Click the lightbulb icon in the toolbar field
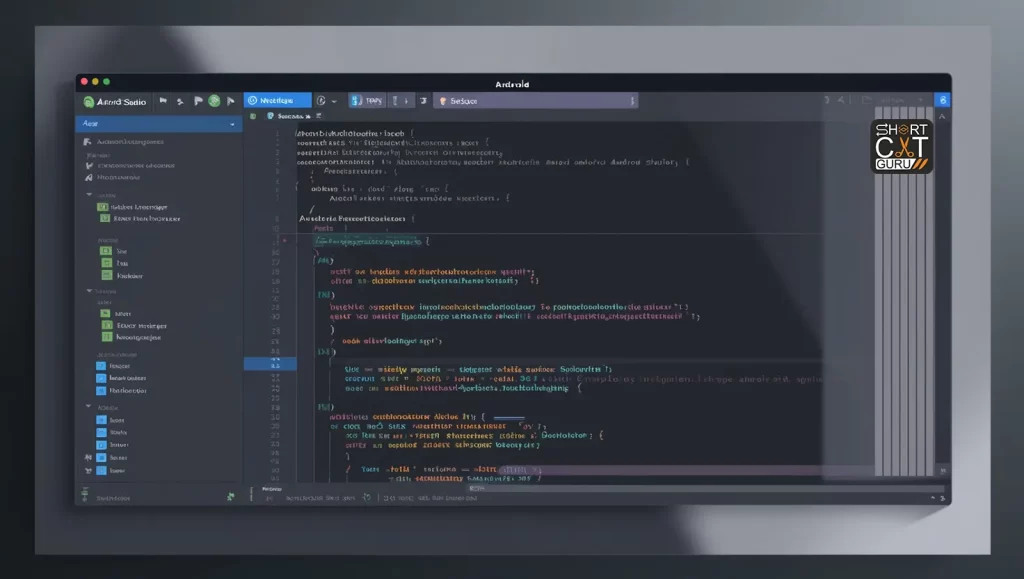The image size is (1024, 579). [x=443, y=101]
